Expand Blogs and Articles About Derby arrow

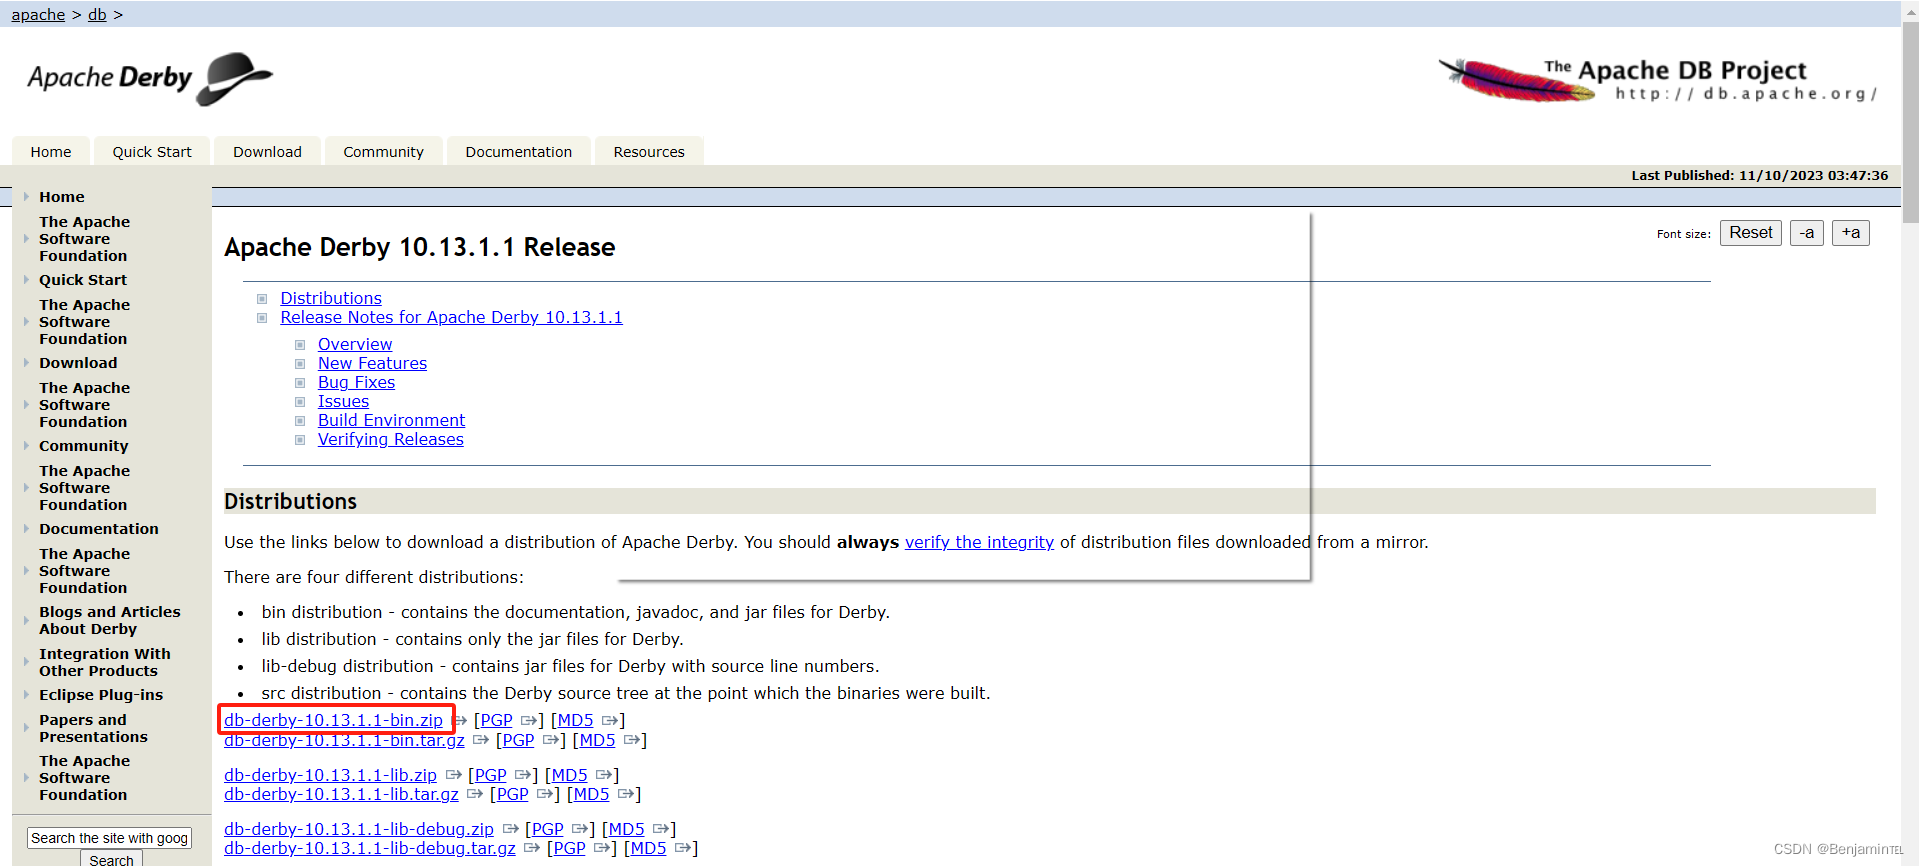[x=26, y=620]
